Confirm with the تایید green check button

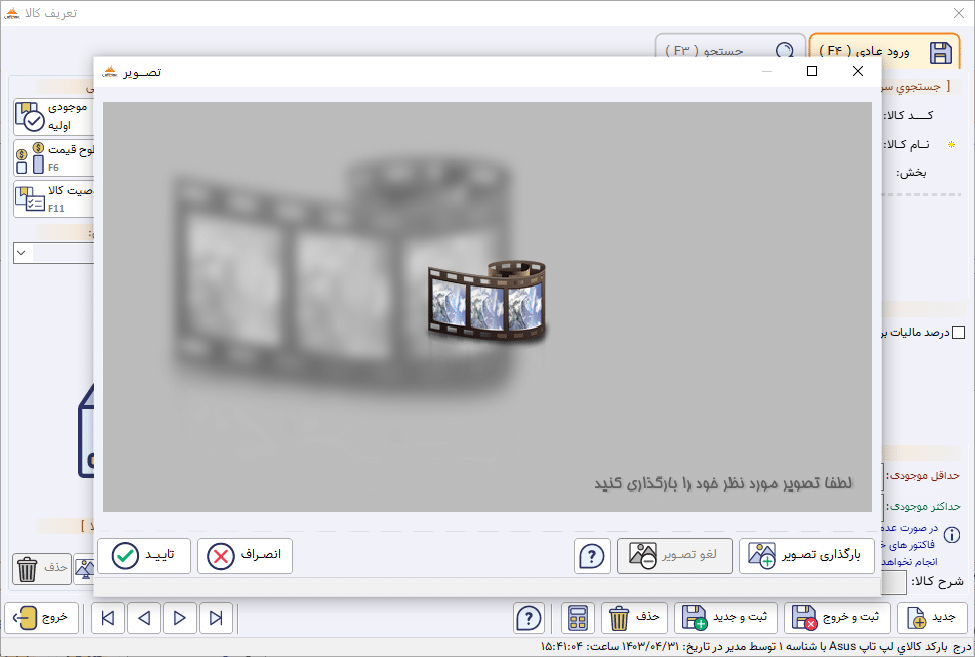coord(144,555)
